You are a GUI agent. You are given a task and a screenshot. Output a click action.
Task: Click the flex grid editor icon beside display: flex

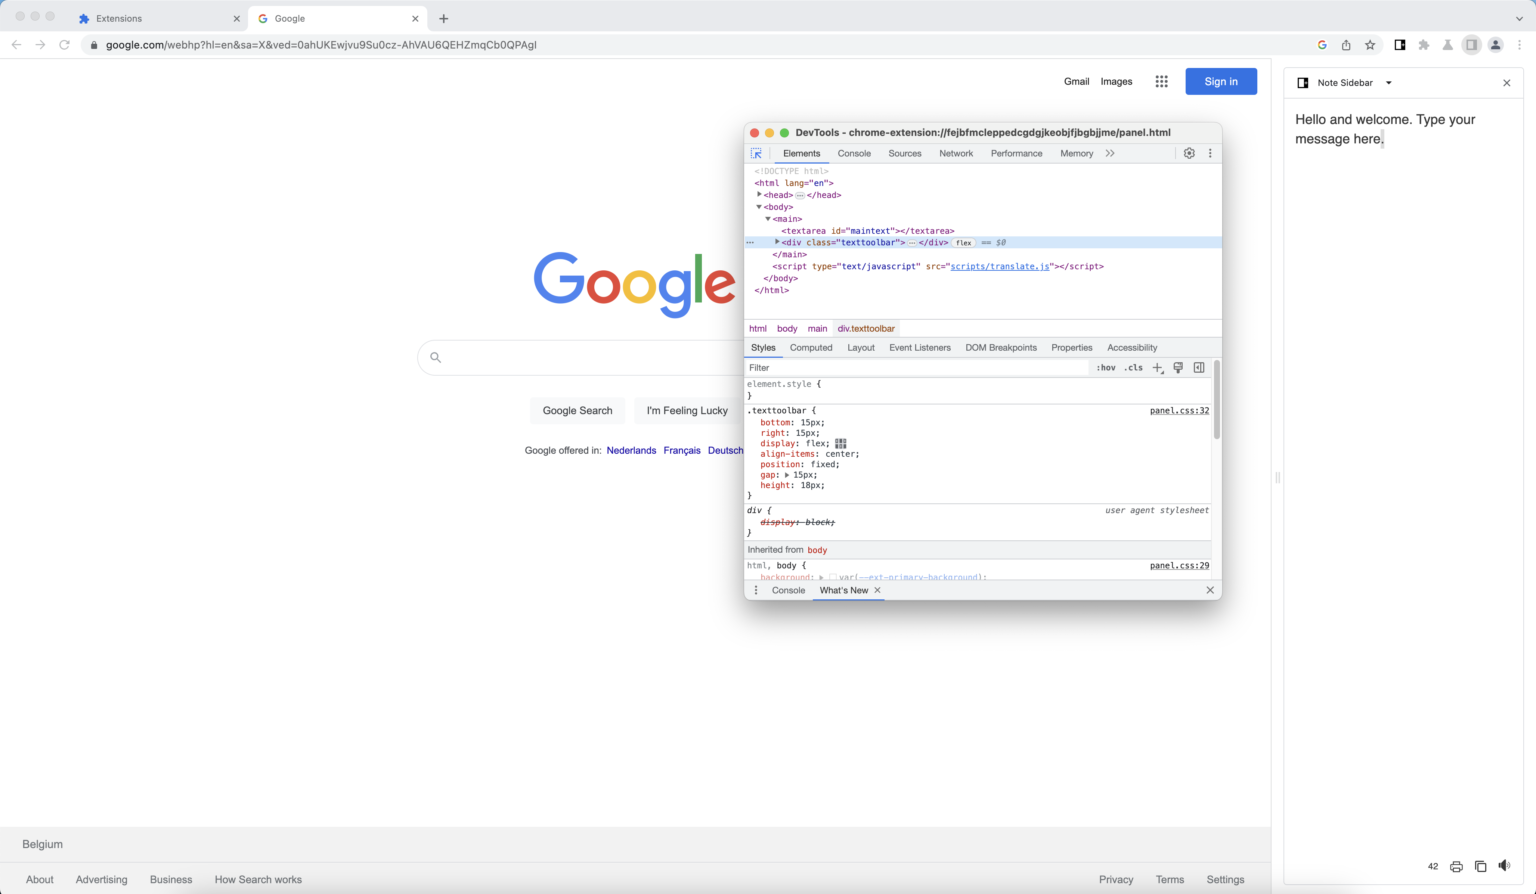840,443
